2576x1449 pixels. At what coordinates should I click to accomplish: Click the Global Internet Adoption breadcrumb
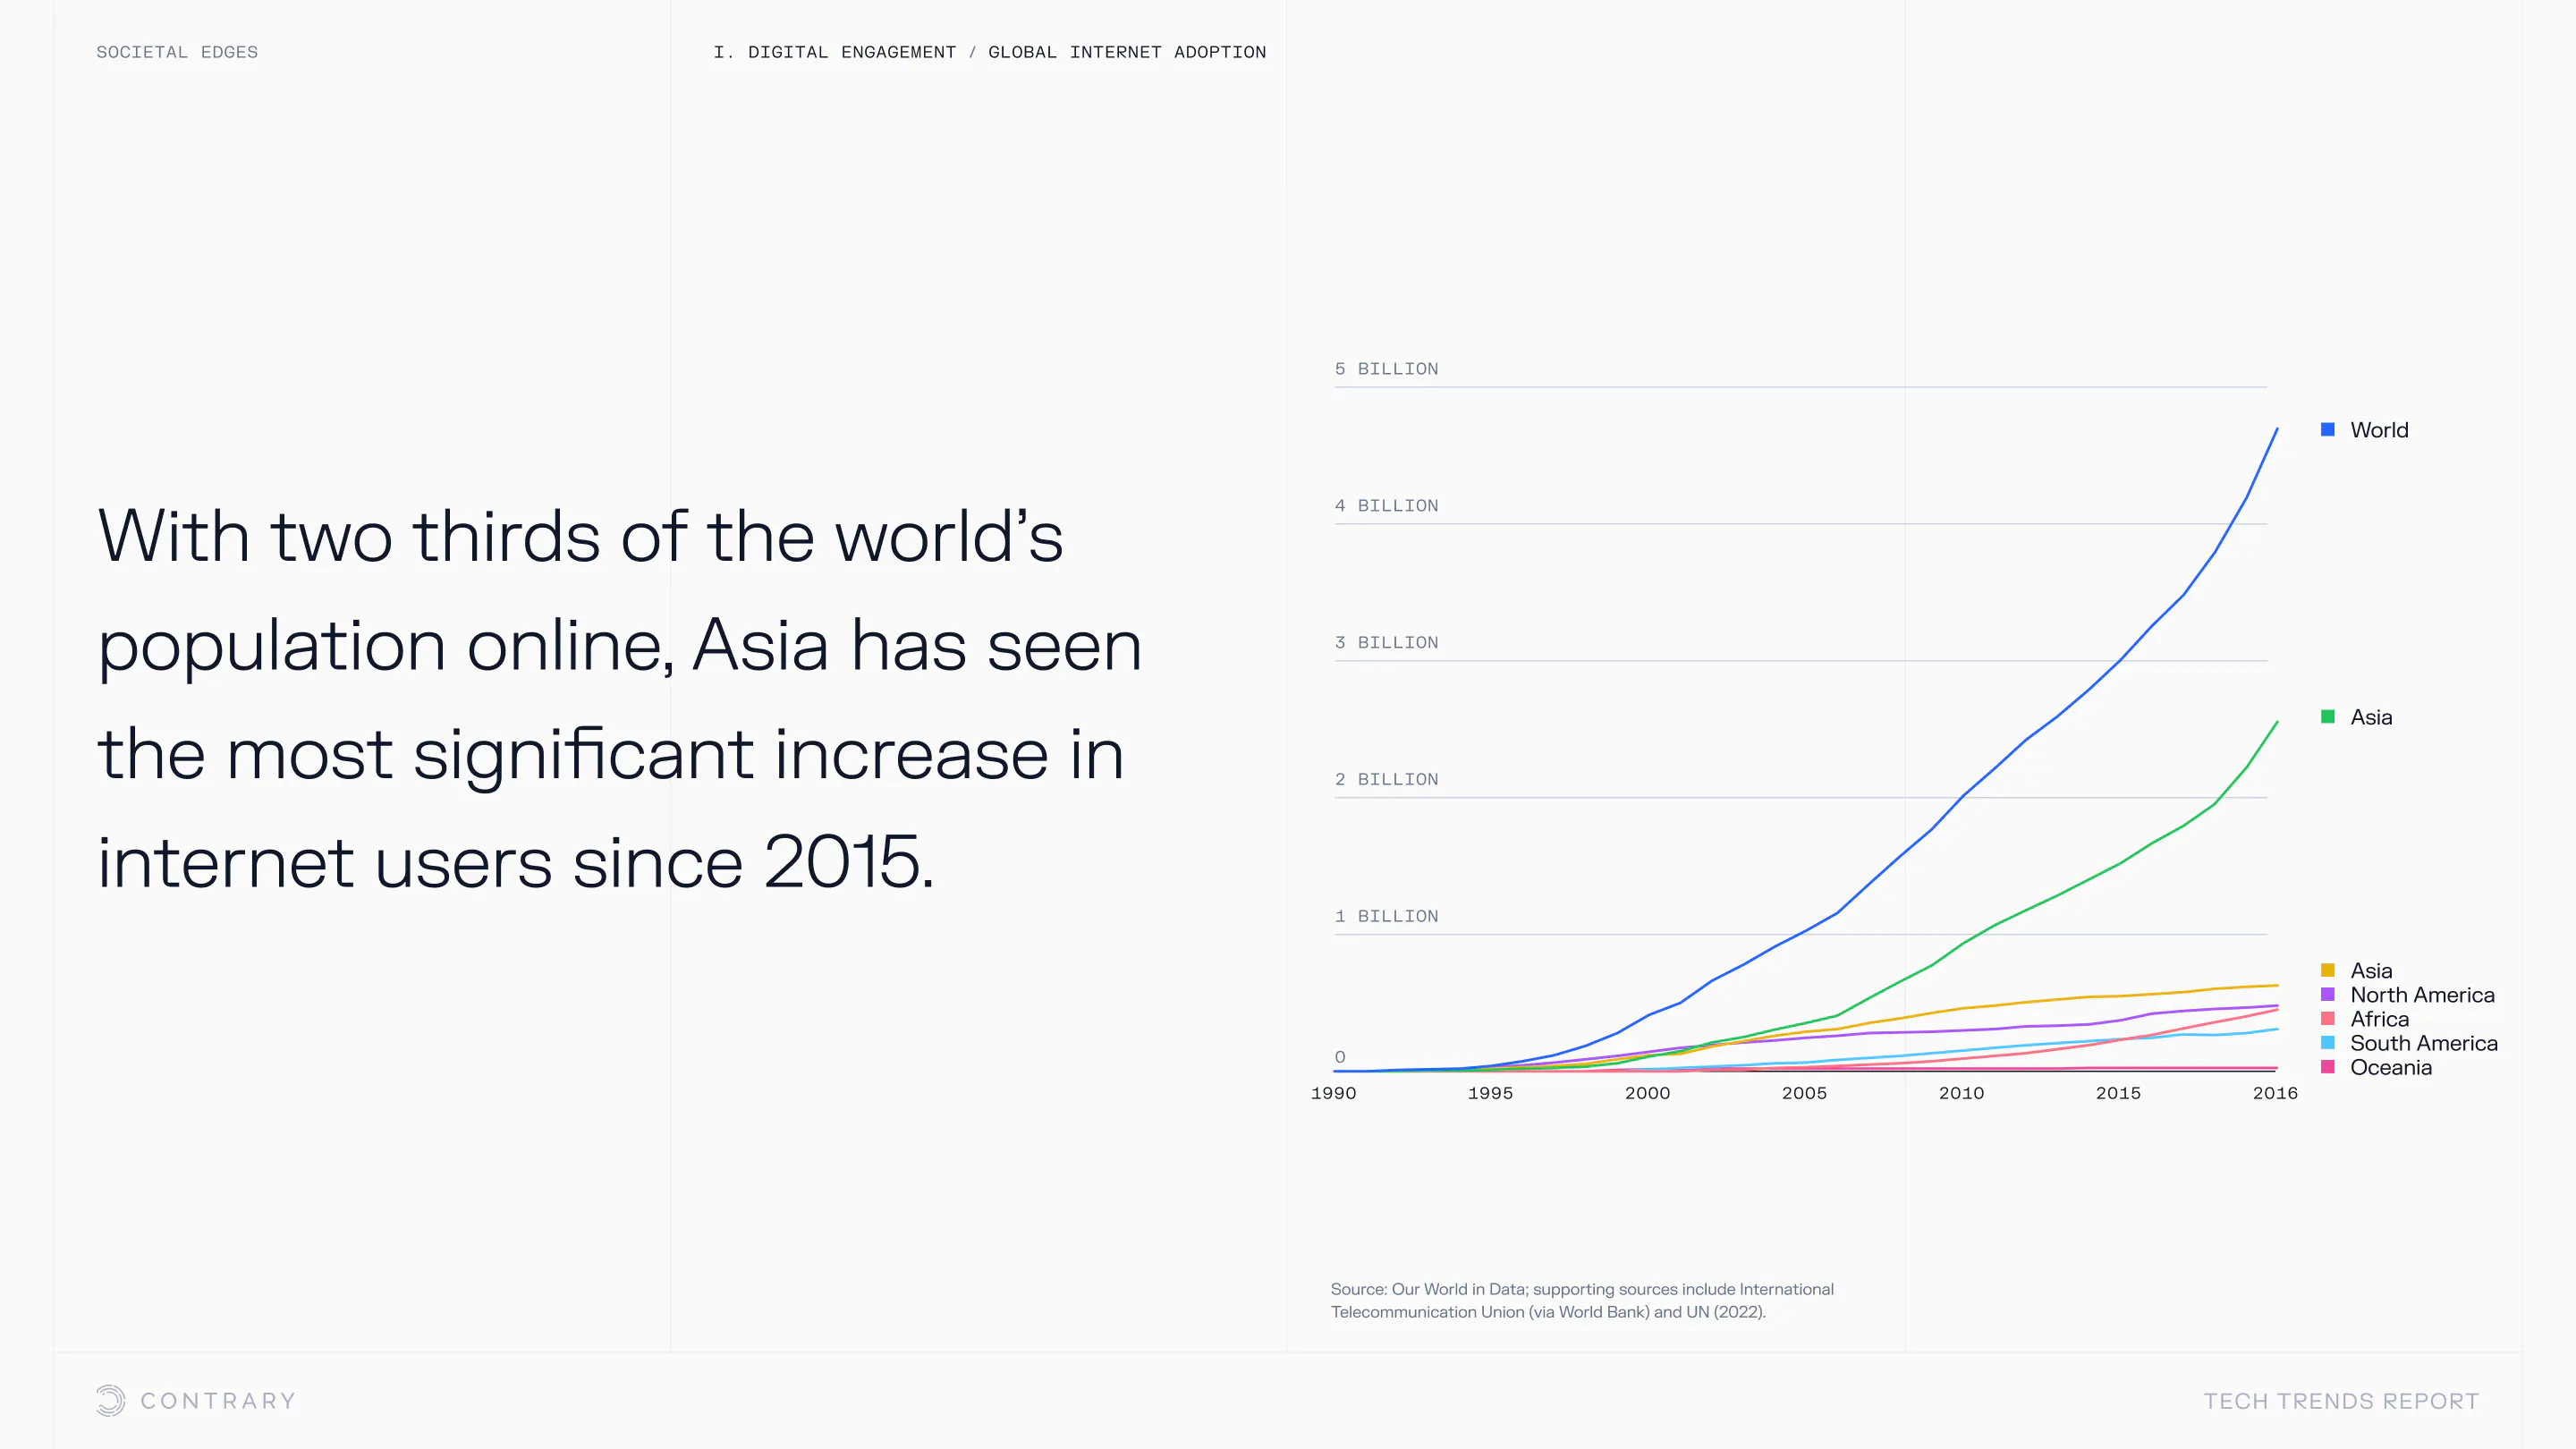[1127, 52]
